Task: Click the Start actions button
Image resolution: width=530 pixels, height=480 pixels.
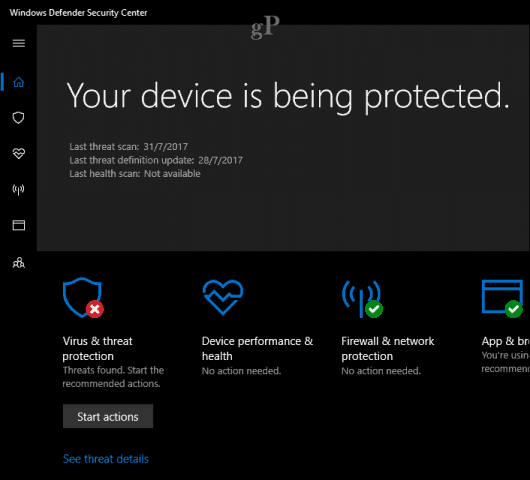Action: (x=108, y=416)
